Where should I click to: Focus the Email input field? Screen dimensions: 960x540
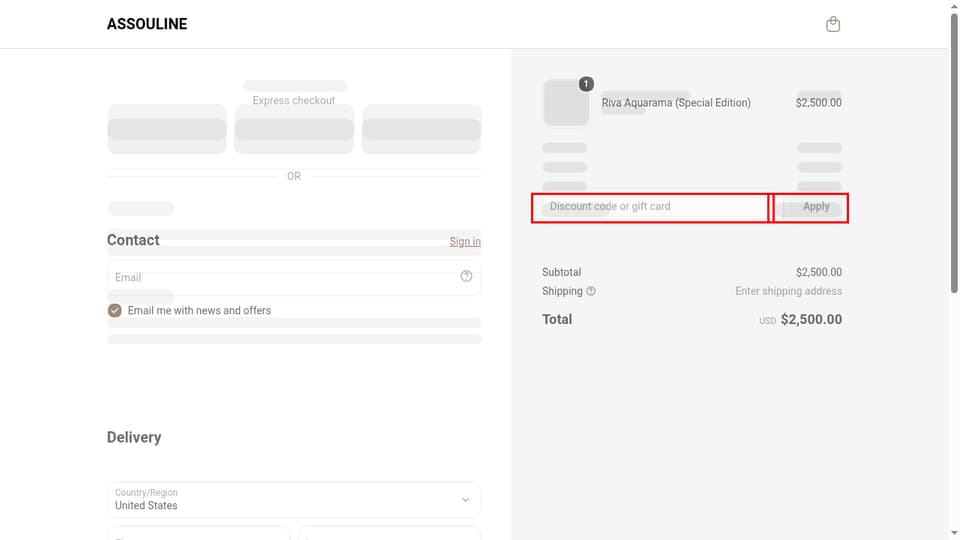294,277
